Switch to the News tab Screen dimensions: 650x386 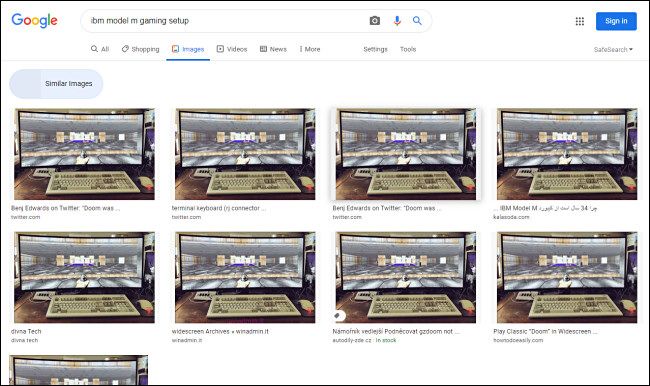(x=273, y=49)
